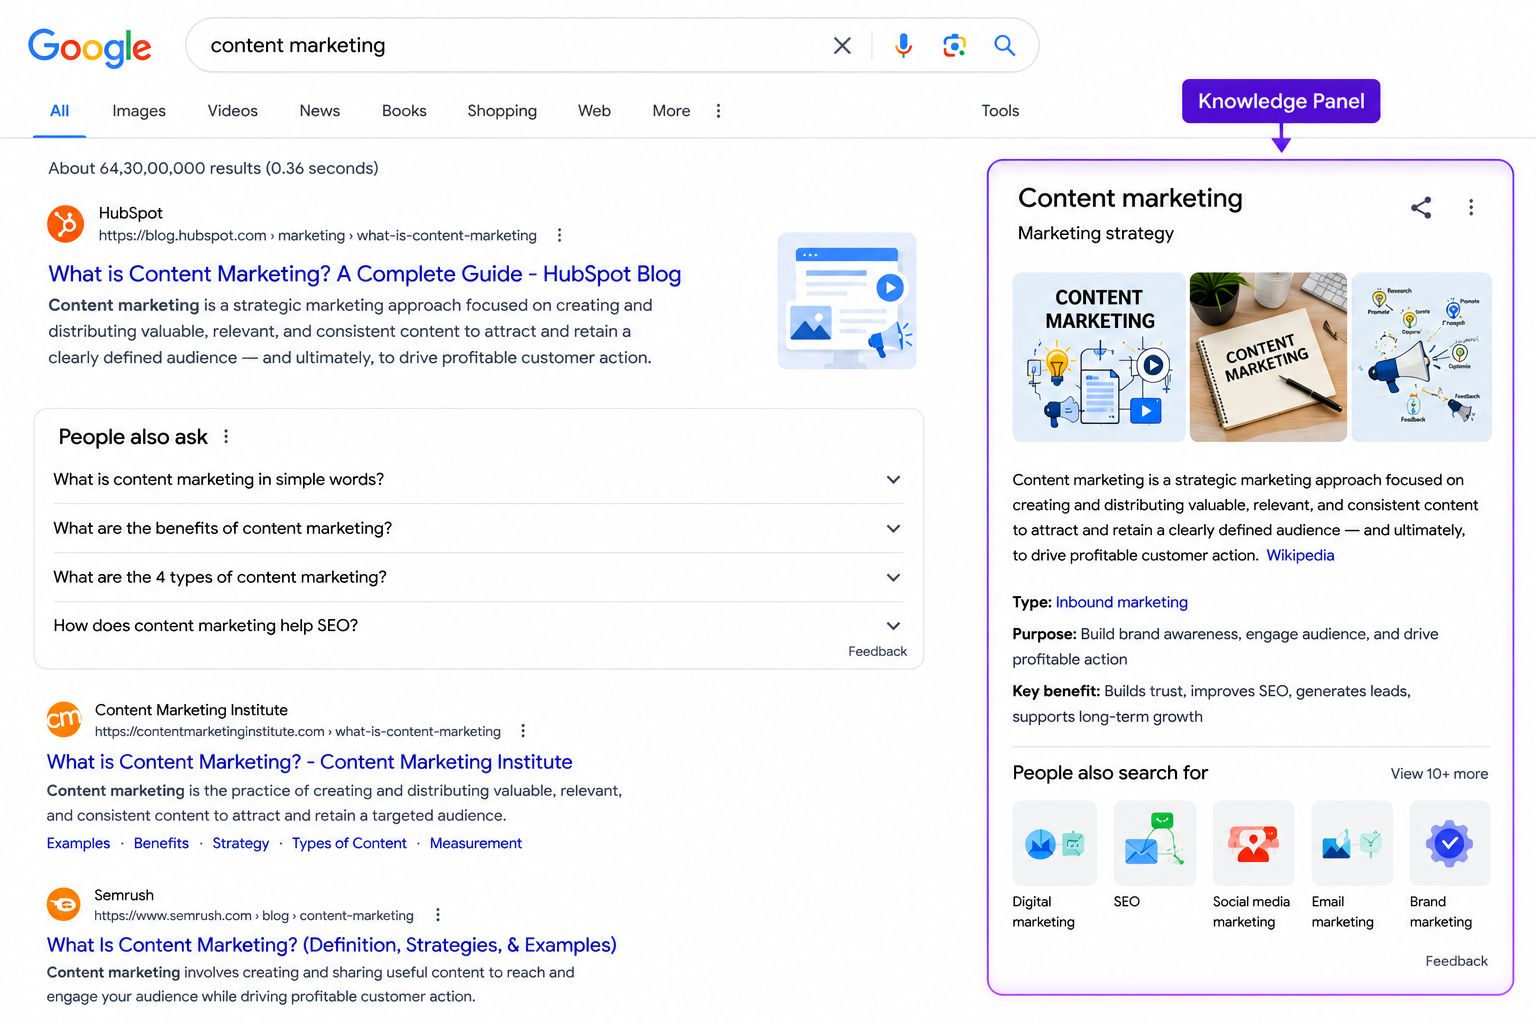Open Google Lens image search

click(954, 45)
